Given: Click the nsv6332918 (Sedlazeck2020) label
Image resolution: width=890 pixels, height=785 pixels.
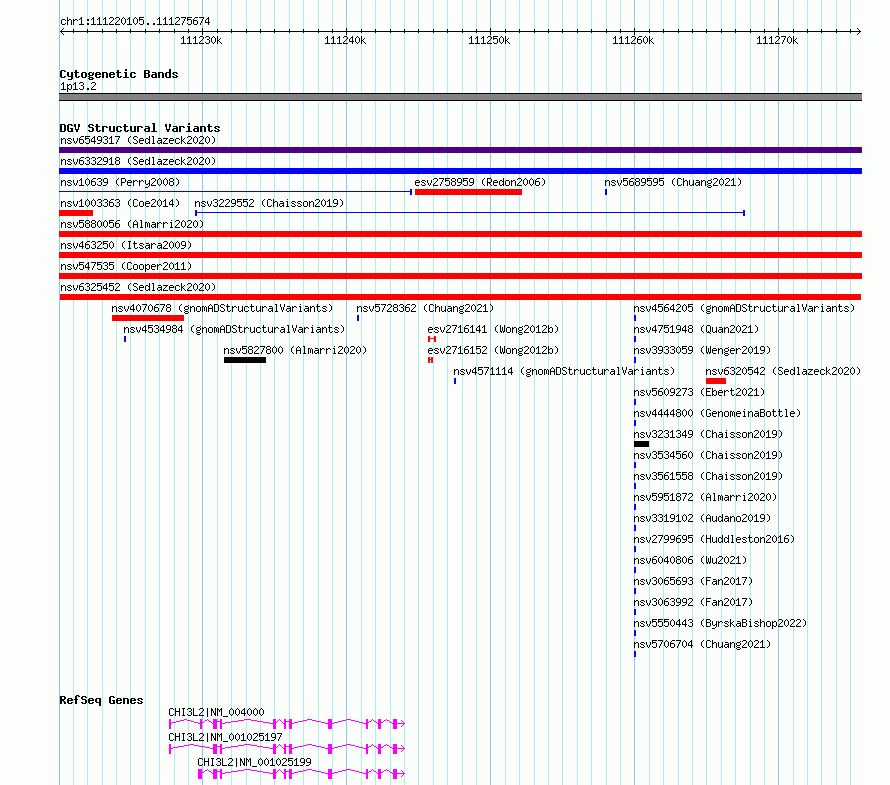Looking at the screenshot, I should pos(138,161).
